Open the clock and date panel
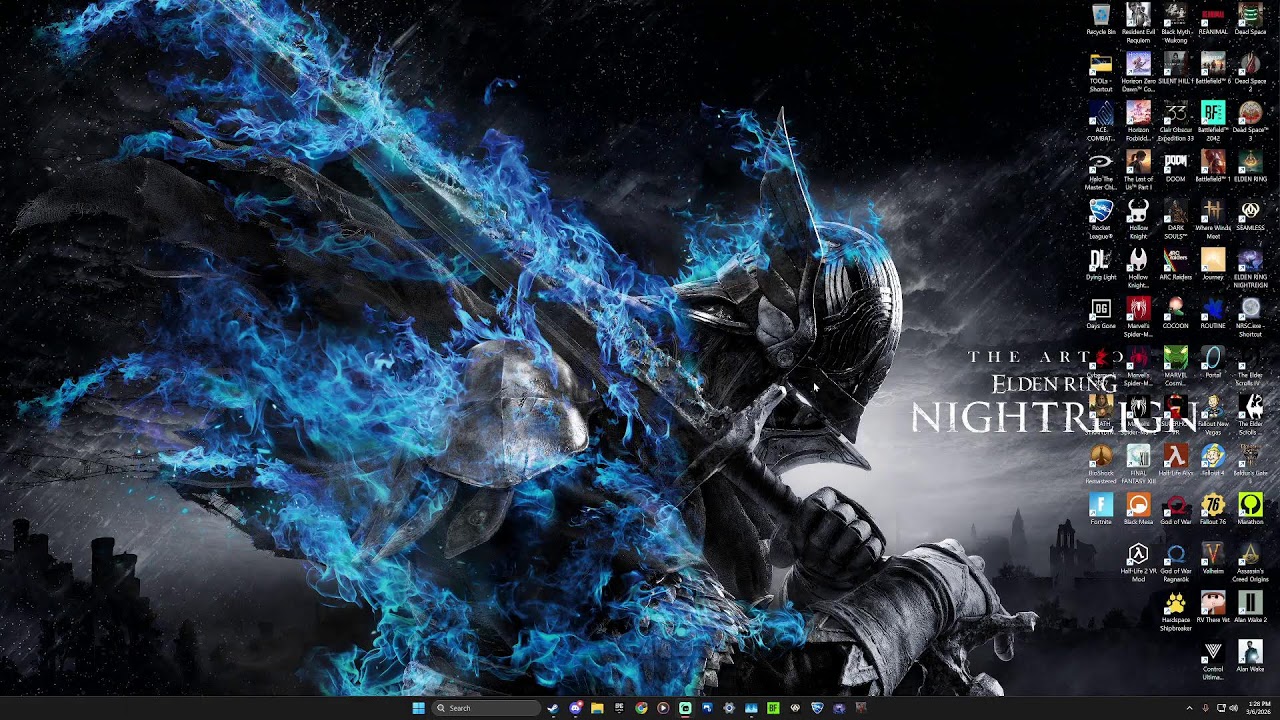Image resolution: width=1280 pixels, height=720 pixels. click(1259, 708)
